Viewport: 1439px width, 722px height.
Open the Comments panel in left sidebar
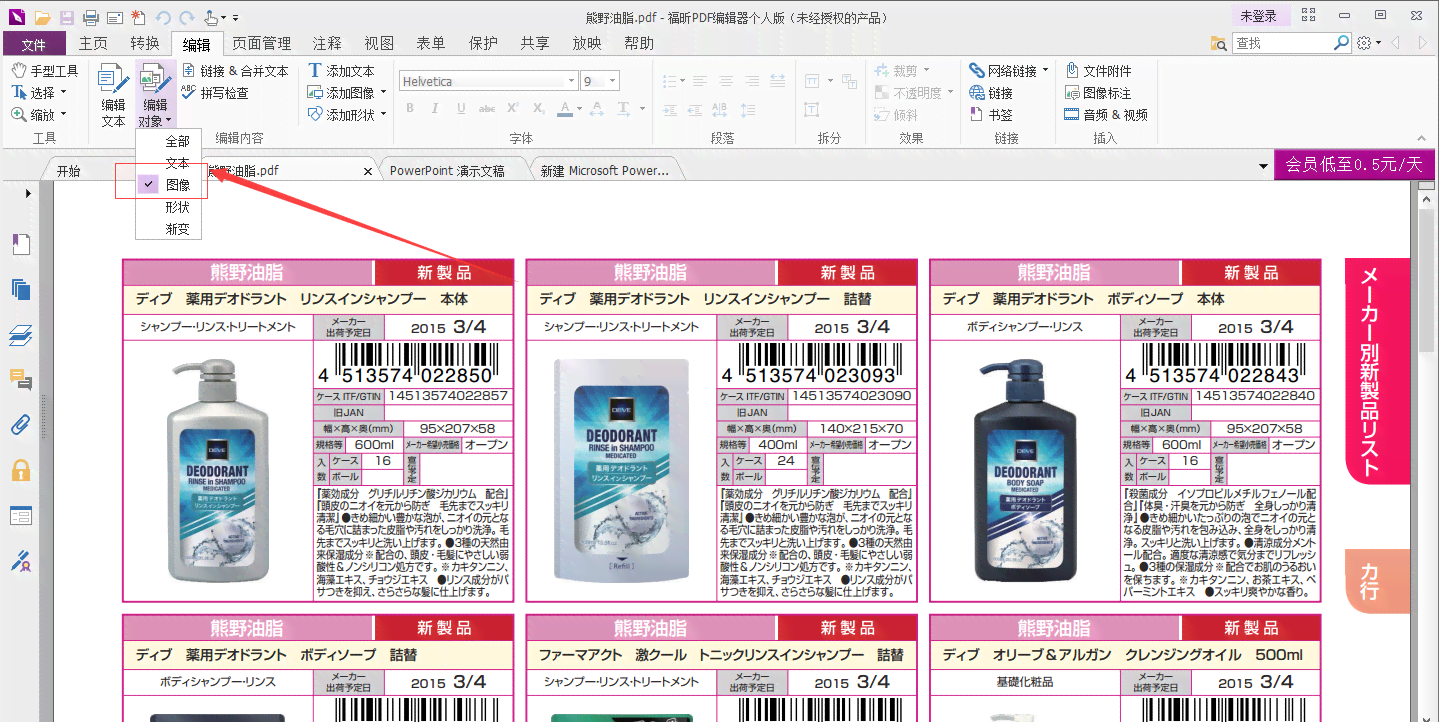(x=21, y=379)
